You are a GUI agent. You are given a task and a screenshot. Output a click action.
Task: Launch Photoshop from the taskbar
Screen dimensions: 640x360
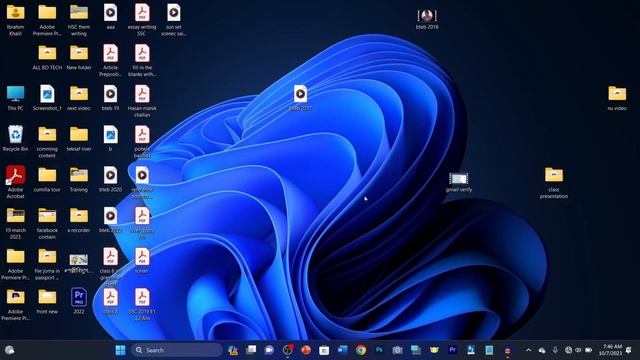click(379, 350)
